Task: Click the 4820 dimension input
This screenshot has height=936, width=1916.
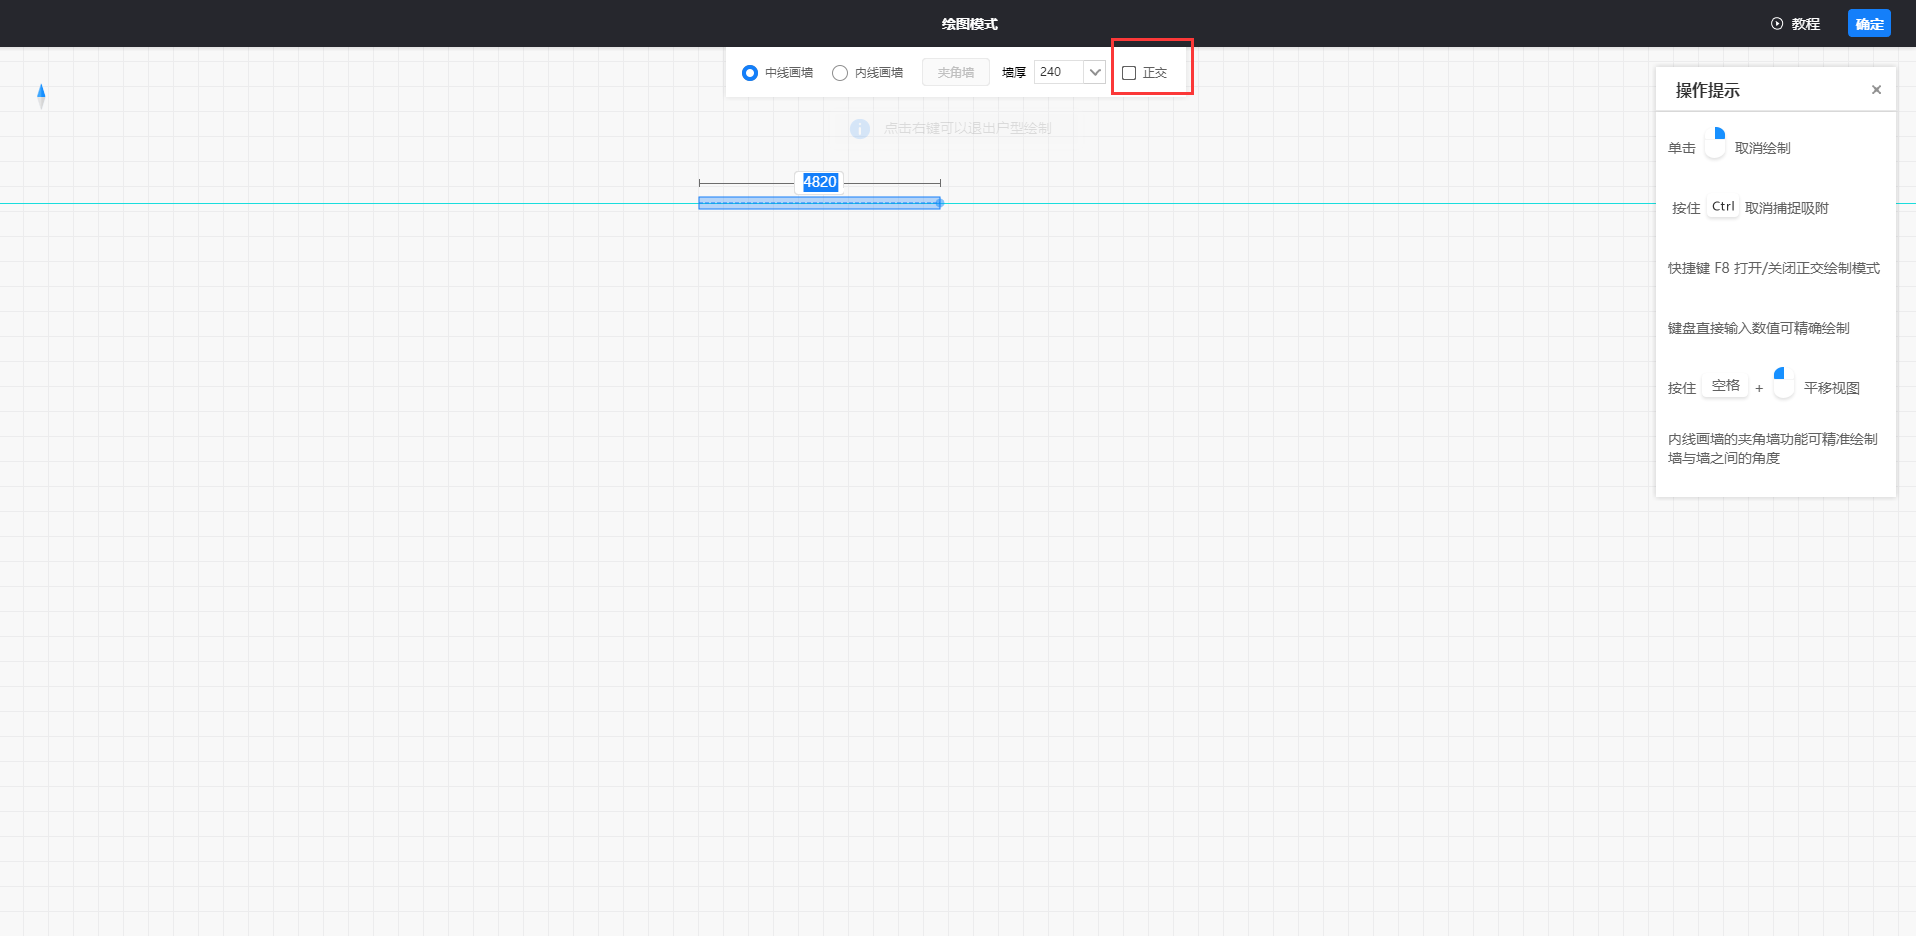Action: (820, 182)
